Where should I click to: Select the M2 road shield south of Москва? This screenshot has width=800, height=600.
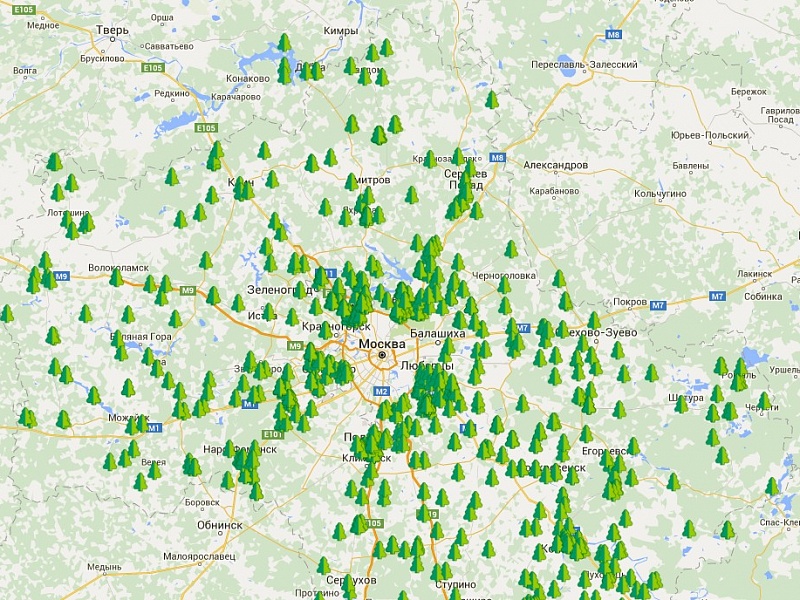(382, 391)
